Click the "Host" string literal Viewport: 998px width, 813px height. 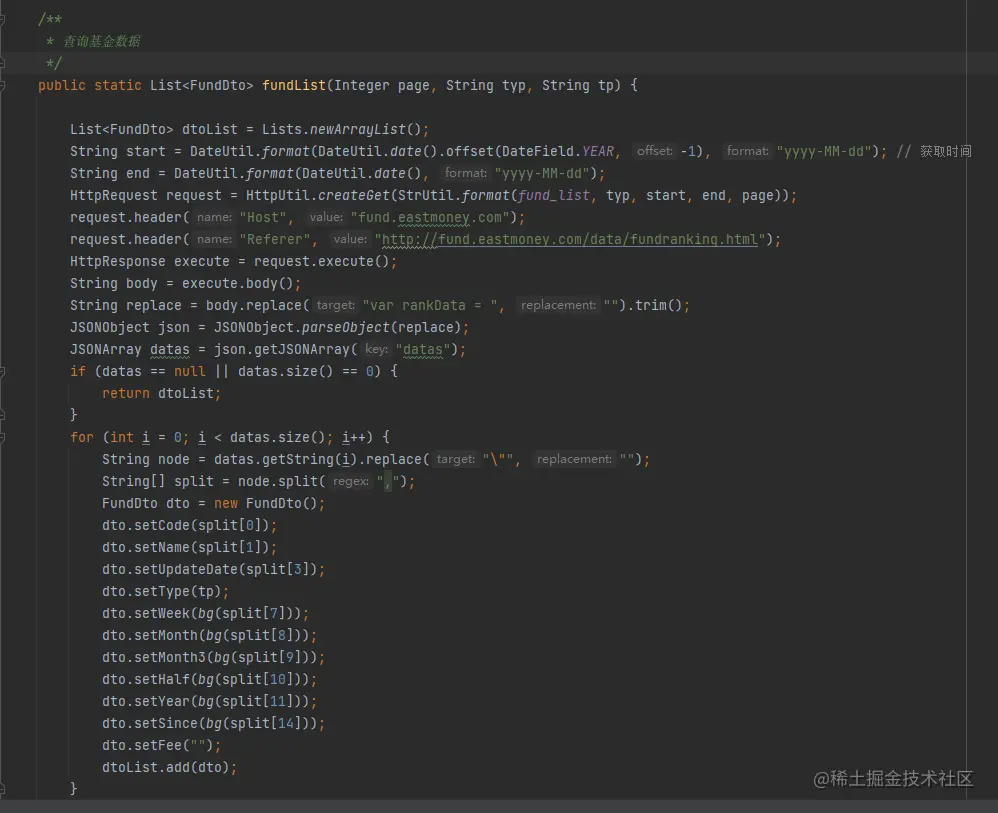point(263,218)
